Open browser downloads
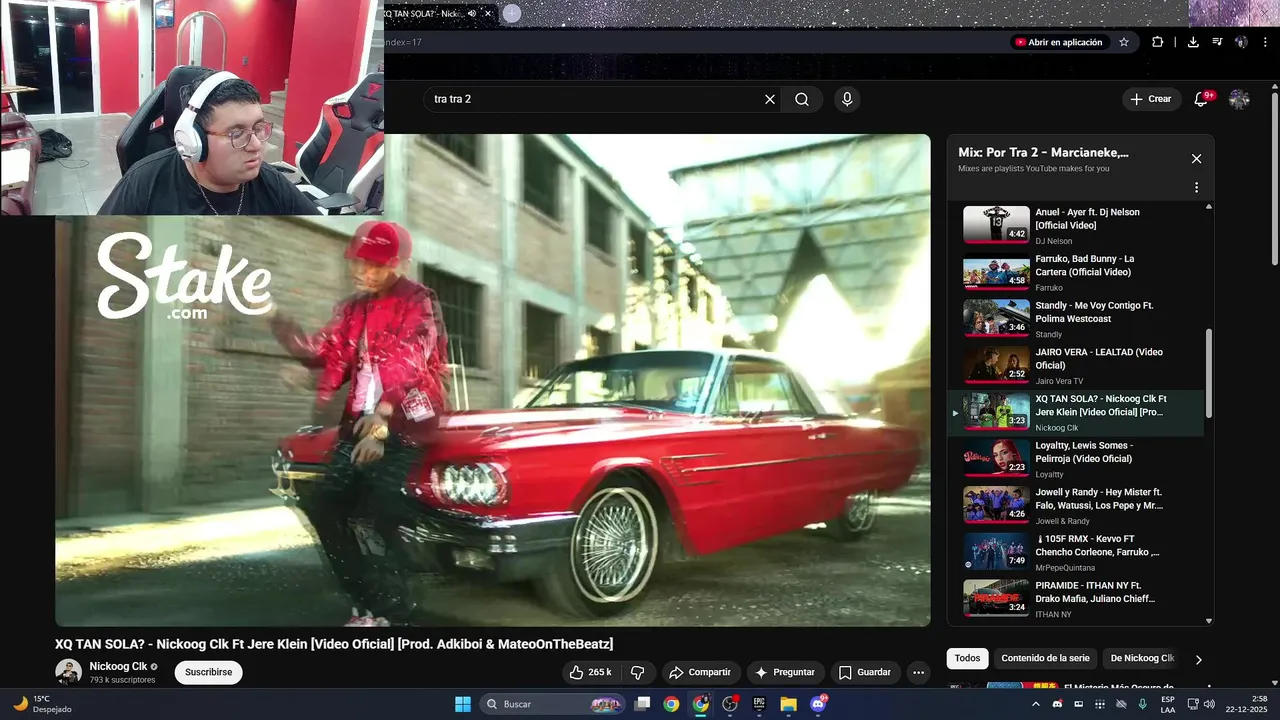 (x=1193, y=42)
